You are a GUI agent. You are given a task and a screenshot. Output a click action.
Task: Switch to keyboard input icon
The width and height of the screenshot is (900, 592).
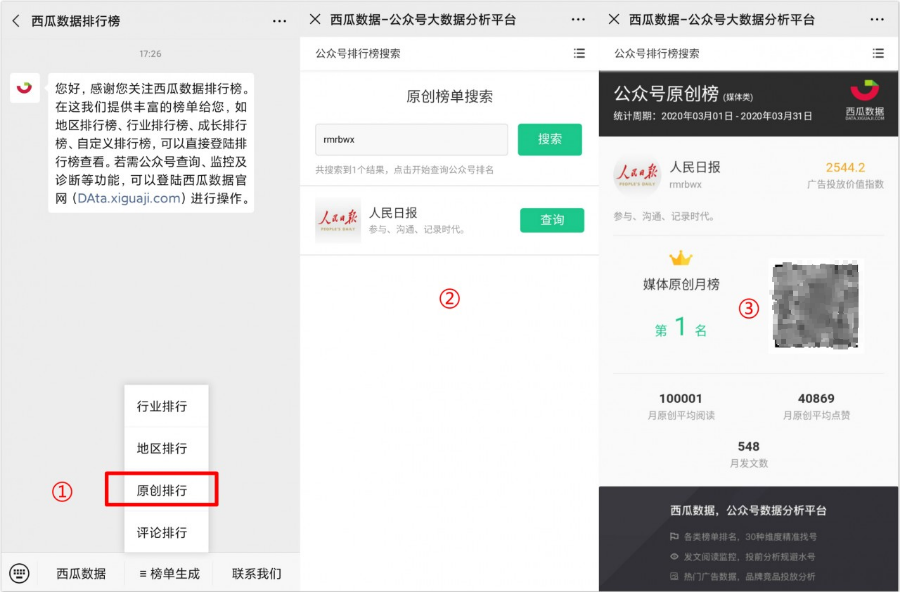point(20,573)
